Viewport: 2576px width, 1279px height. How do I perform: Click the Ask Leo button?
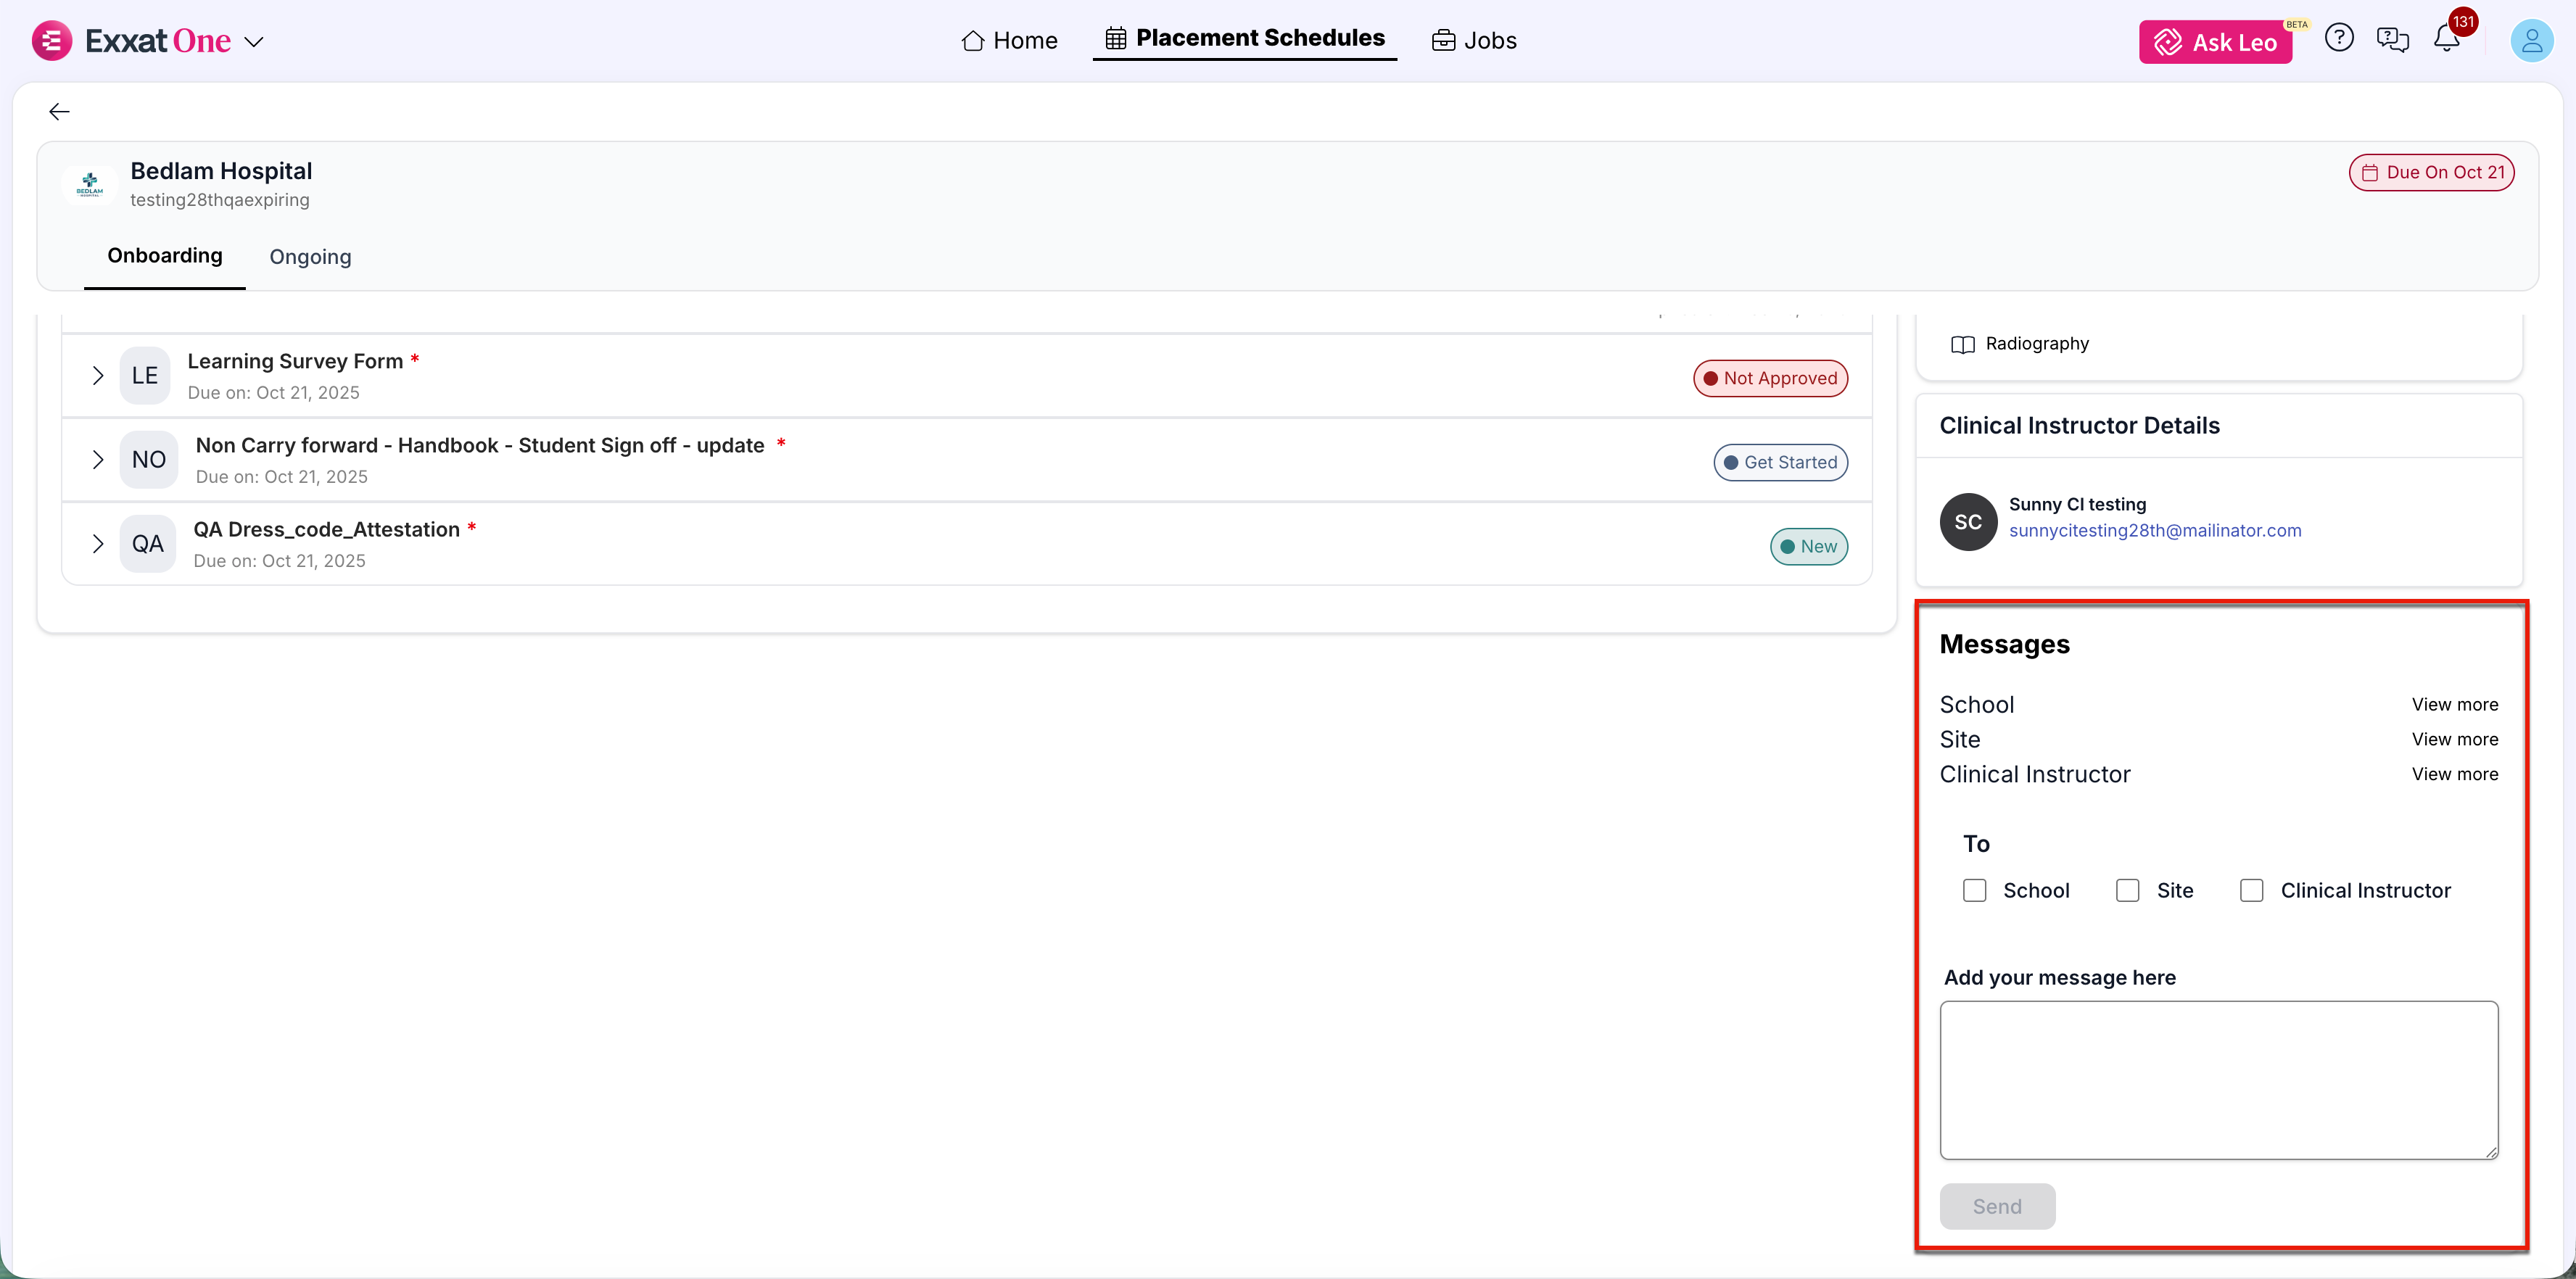(x=2215, y=42)
